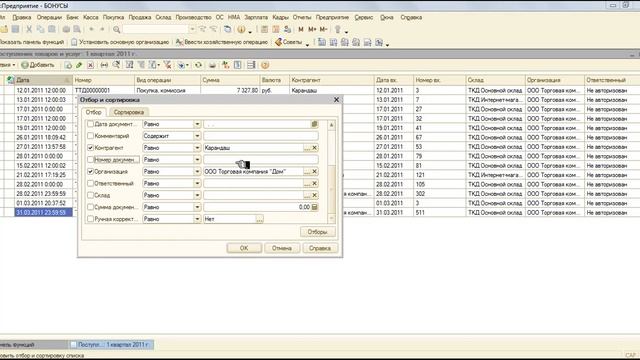The image size is (640, 360).
Task: Click the Отборы button
Action: [318, 232]
